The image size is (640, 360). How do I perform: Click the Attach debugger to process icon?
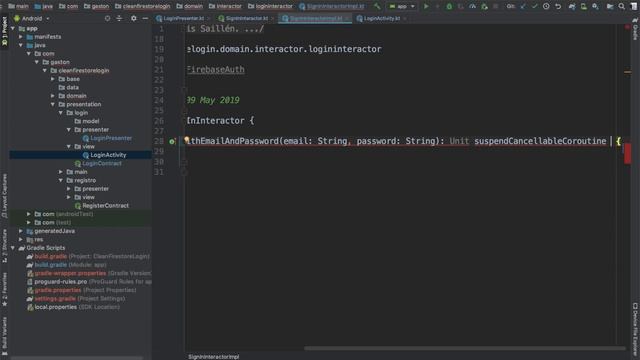coord(484,6)
